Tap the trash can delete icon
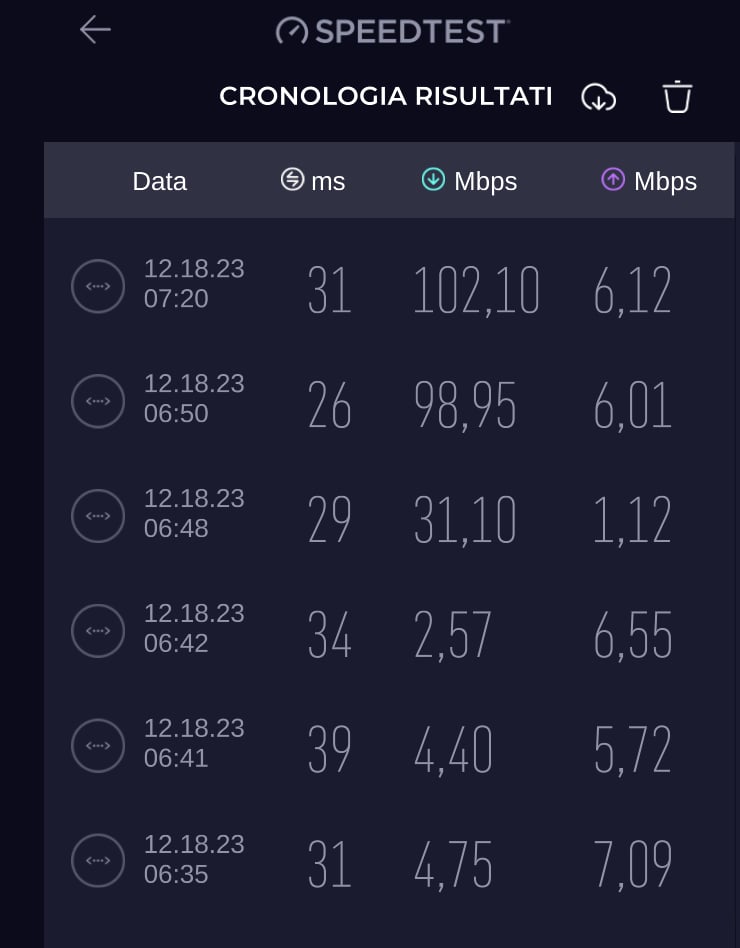740x948 pixels. point(677,97)
